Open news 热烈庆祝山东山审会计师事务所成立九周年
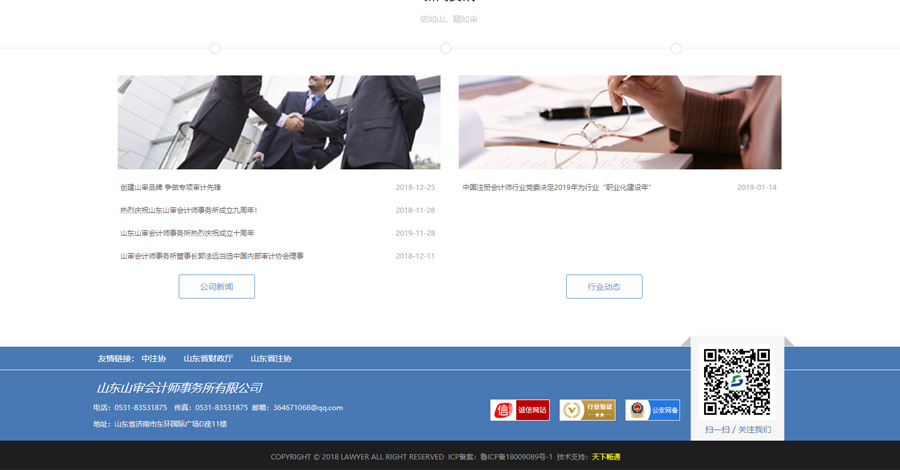Image resolution: width=900 pixels, height=470 pixels. point(189,210)
